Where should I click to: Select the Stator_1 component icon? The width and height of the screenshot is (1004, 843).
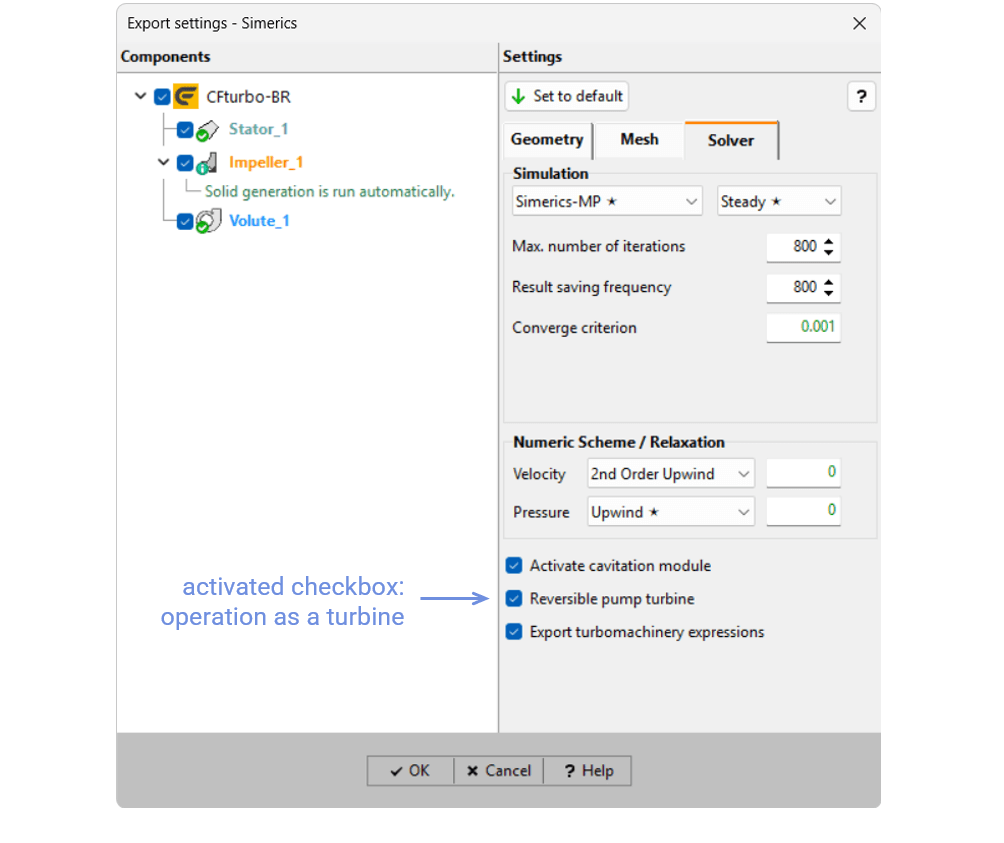pyautogui.click(x=207, y=130)
